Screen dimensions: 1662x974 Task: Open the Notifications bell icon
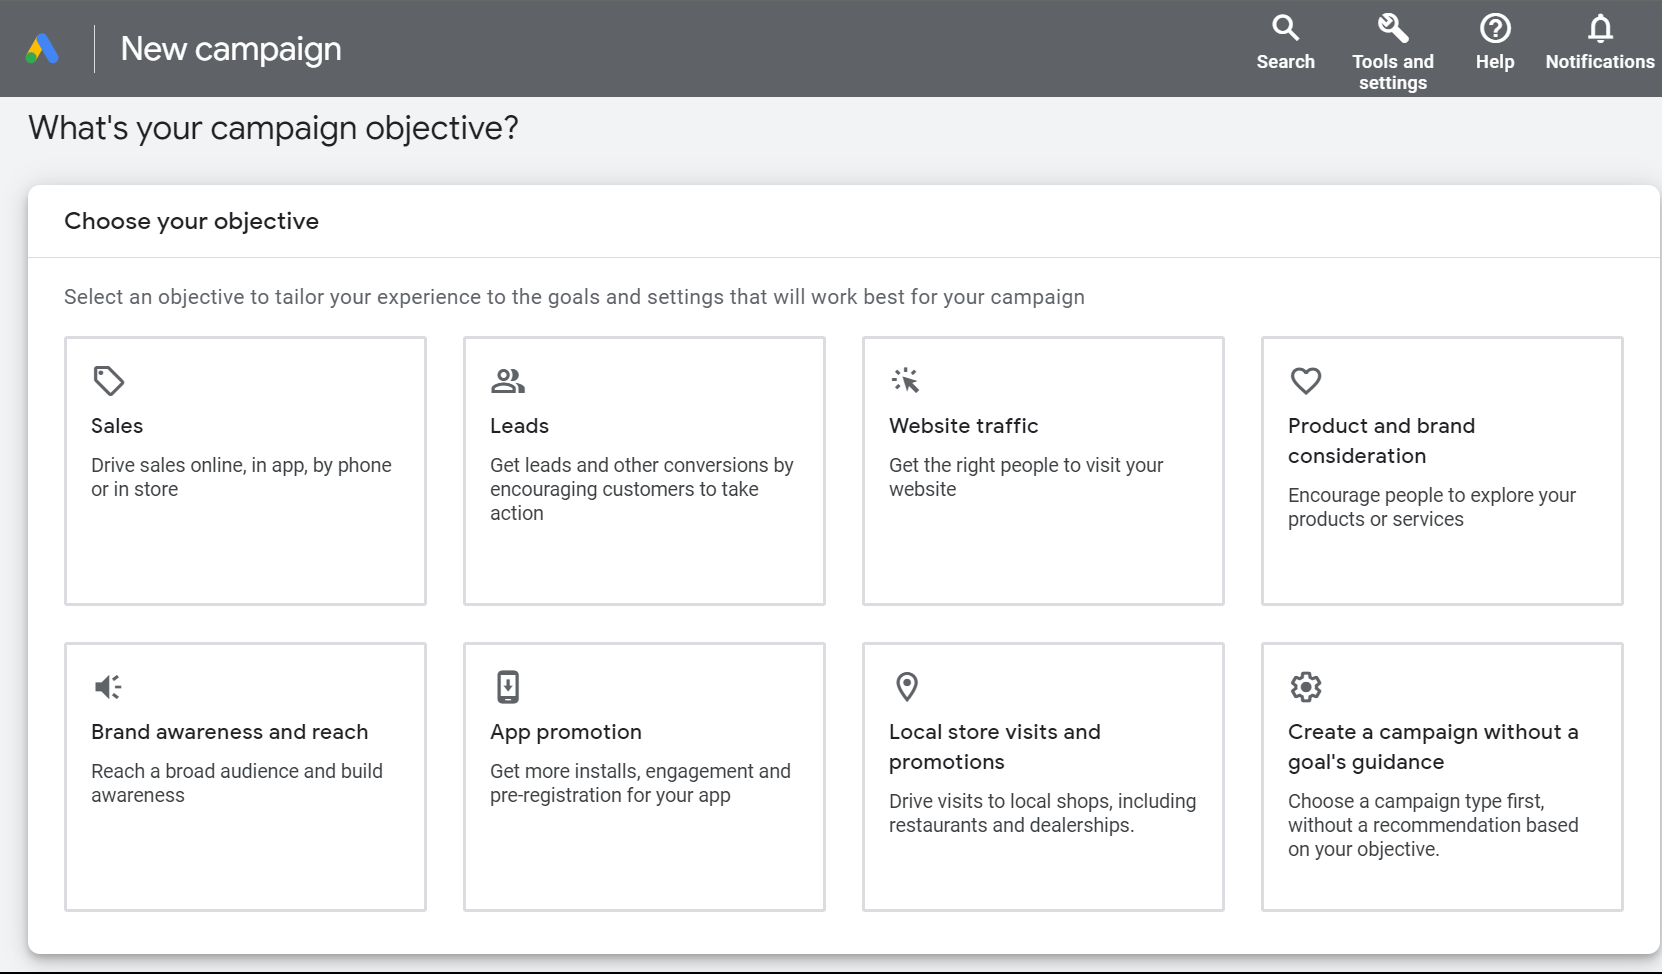pos(1600,27)
